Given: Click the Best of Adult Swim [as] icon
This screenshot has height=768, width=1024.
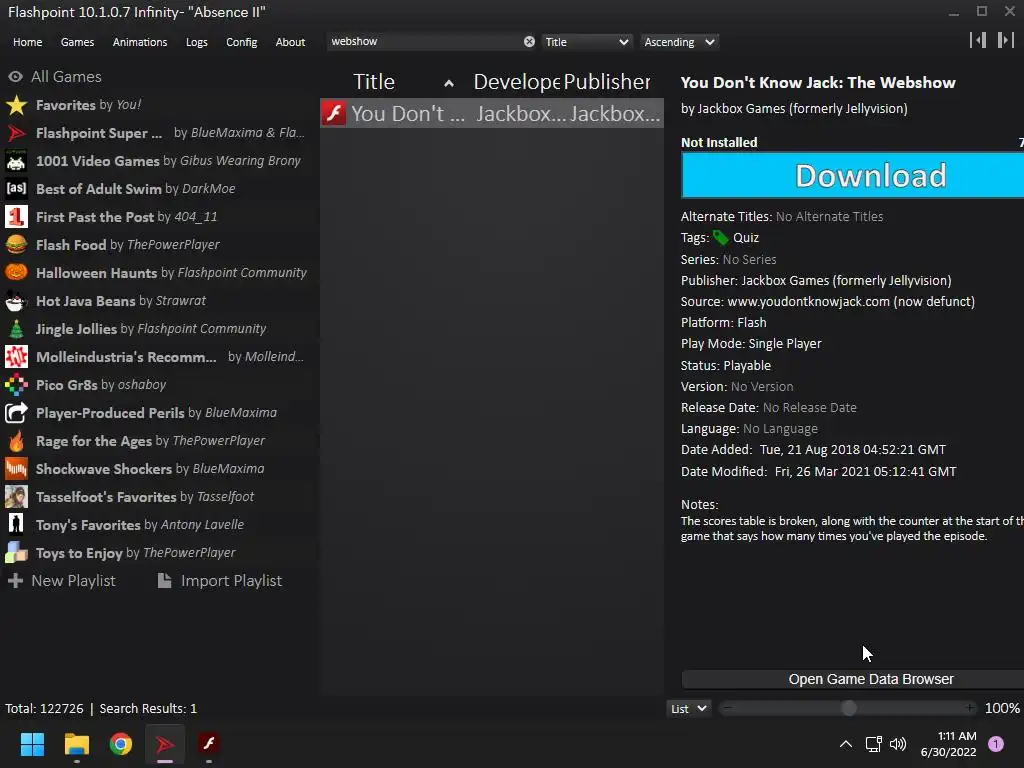Looking at the screenshot, I should [x=16, y=189].
